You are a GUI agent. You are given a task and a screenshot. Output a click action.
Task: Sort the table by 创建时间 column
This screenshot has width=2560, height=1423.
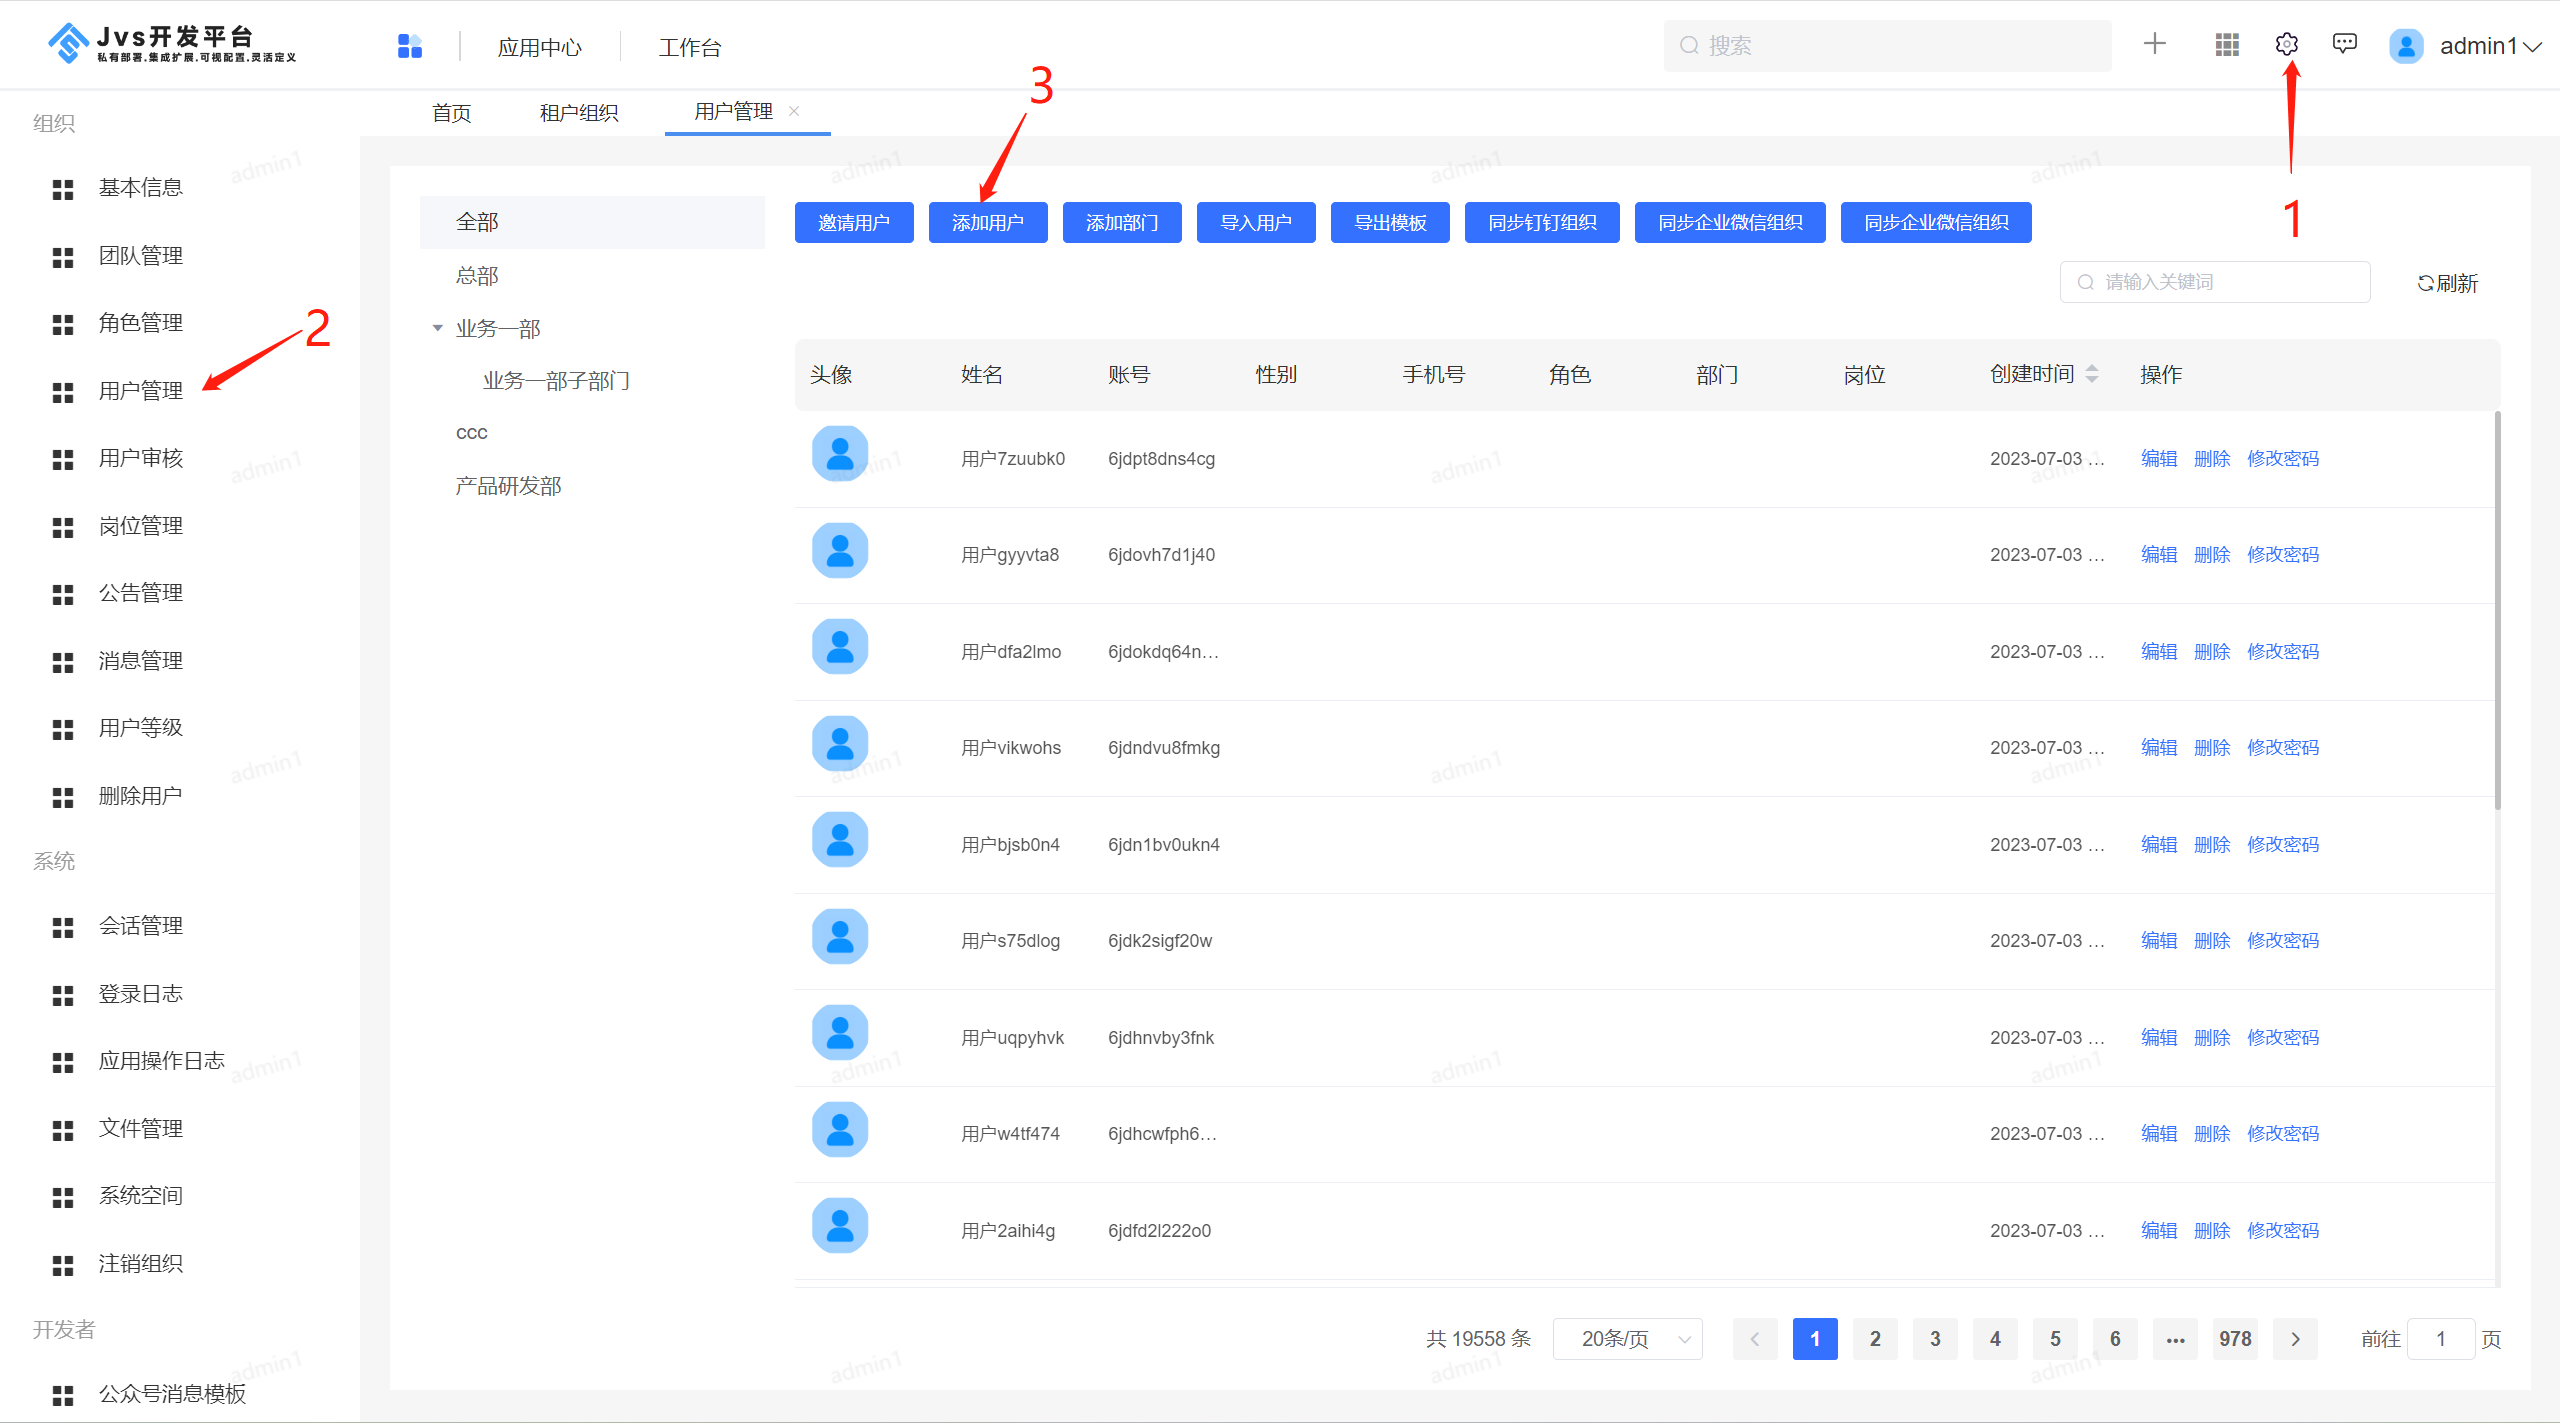2092,374
